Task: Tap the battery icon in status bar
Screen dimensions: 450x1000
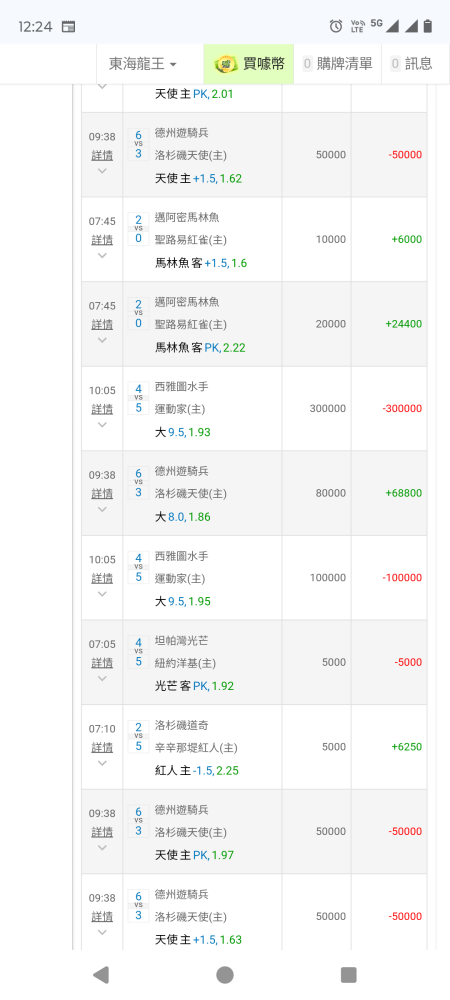Action: pos(428,26)
